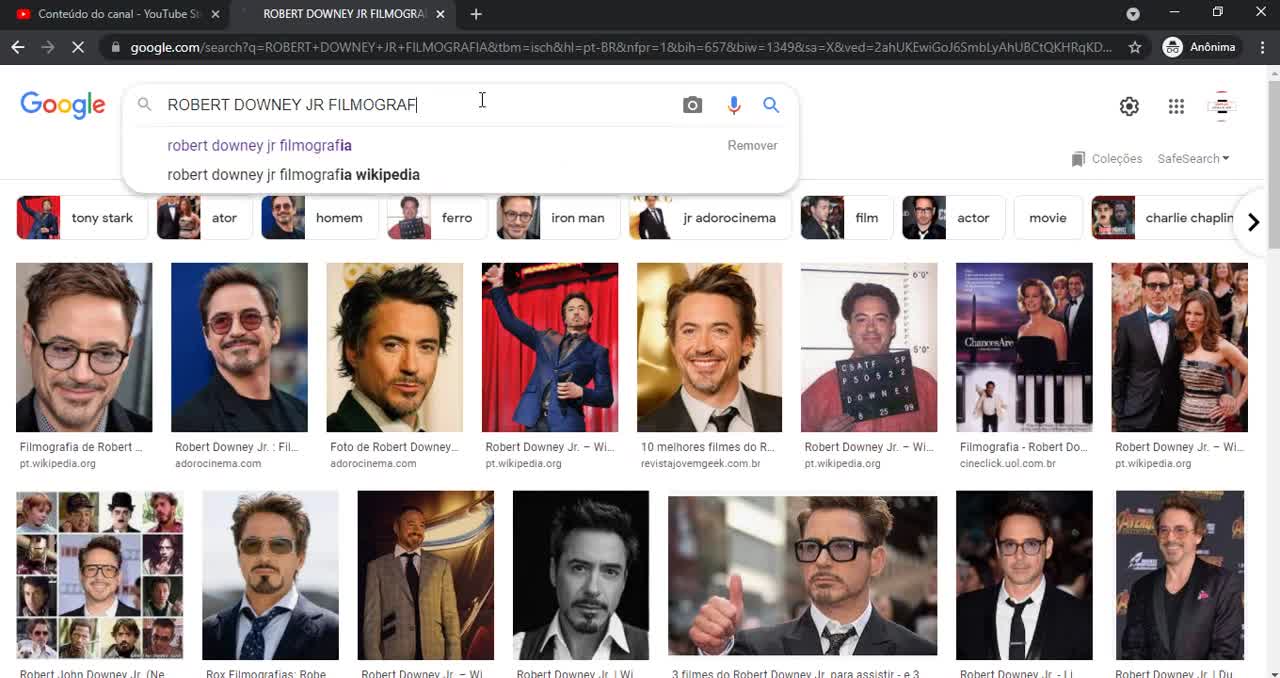Open Box Filmografias image thumbnail
This screenshot has height=678, width=1280.
point(270,575)
